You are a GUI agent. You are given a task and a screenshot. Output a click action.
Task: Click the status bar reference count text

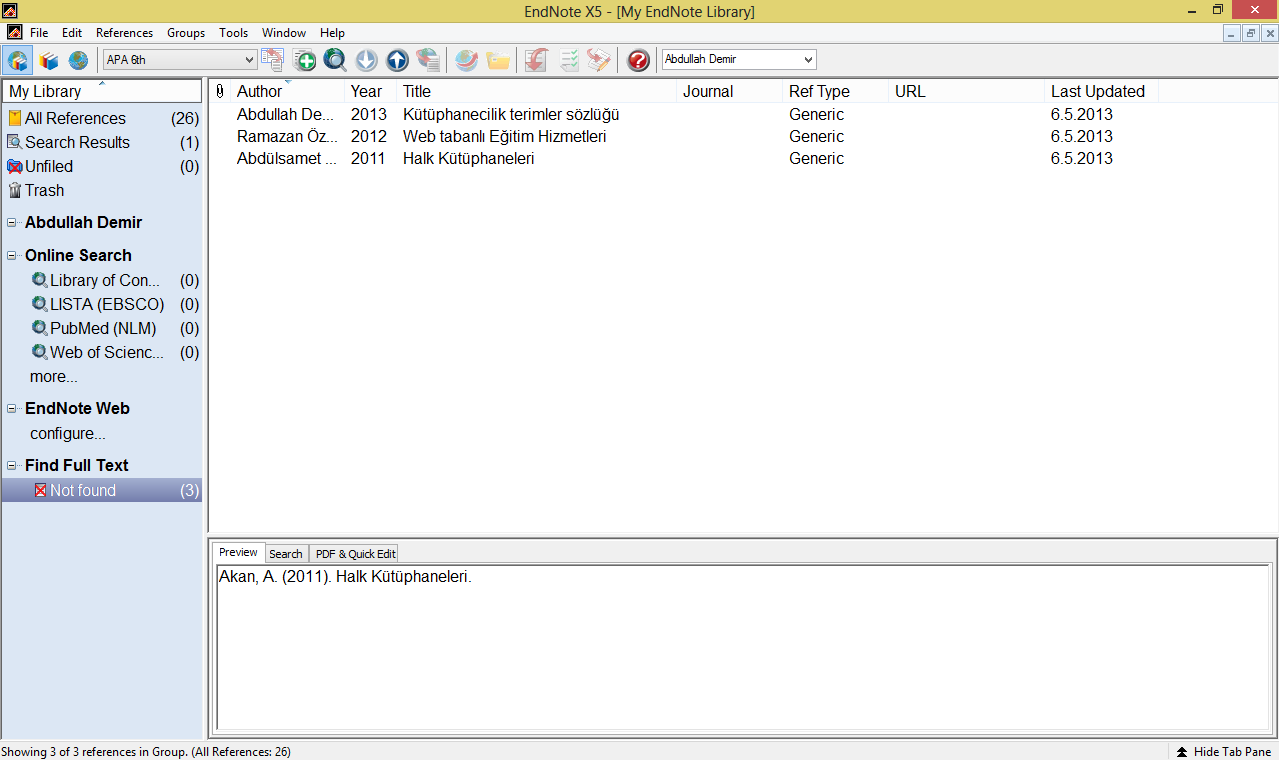coord(146,752)
